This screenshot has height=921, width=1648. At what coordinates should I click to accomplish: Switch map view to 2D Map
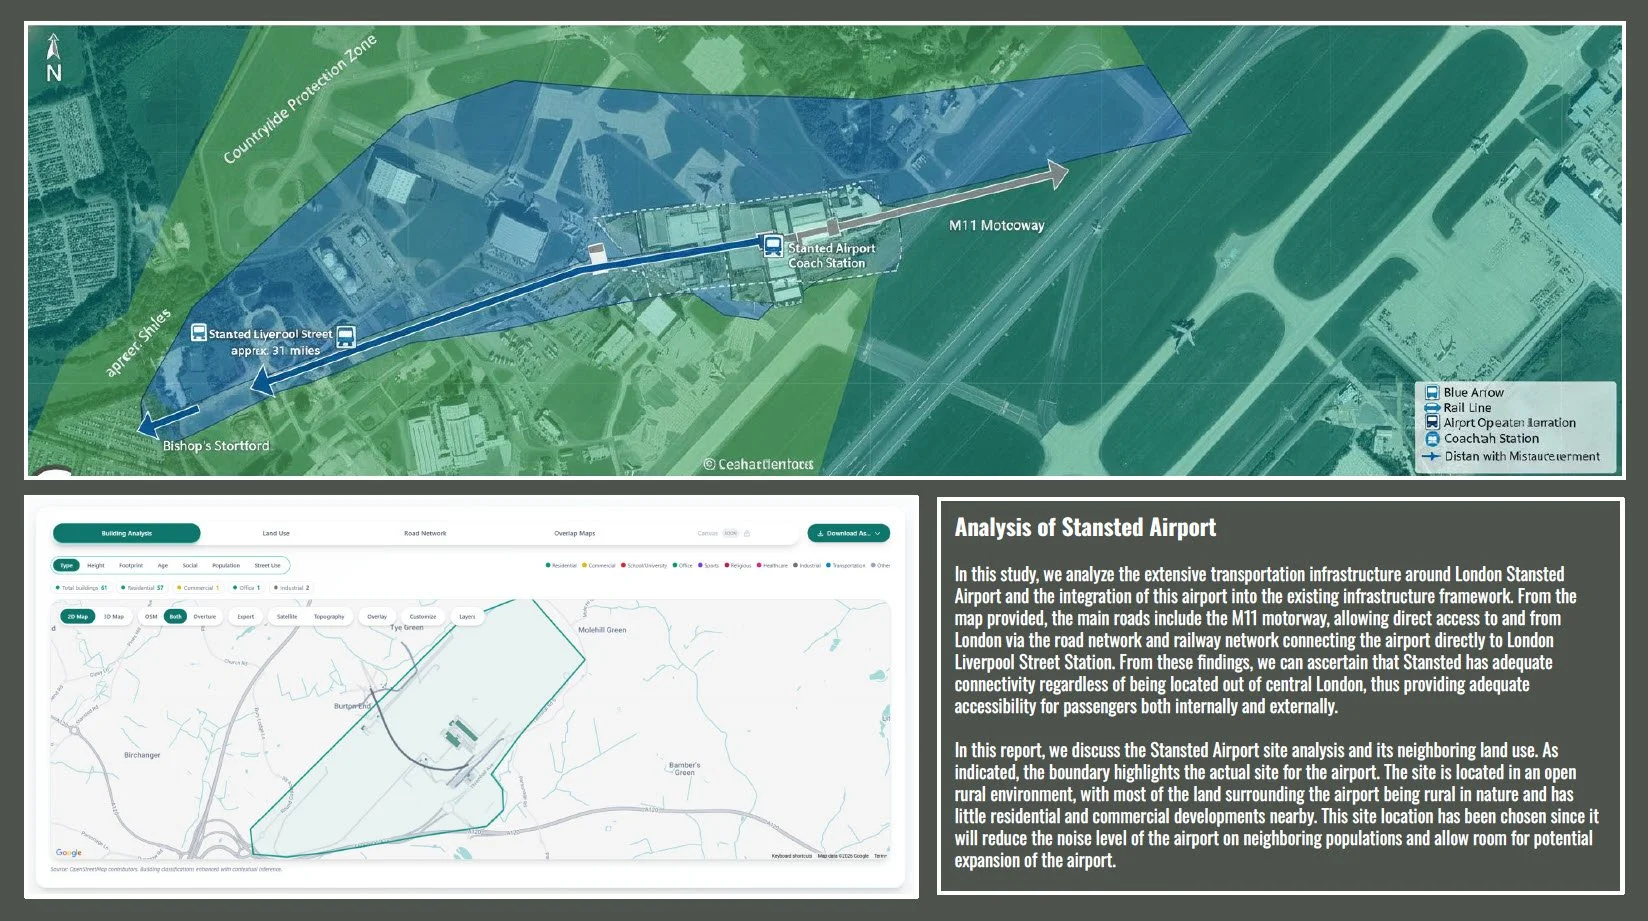(78, 616)
